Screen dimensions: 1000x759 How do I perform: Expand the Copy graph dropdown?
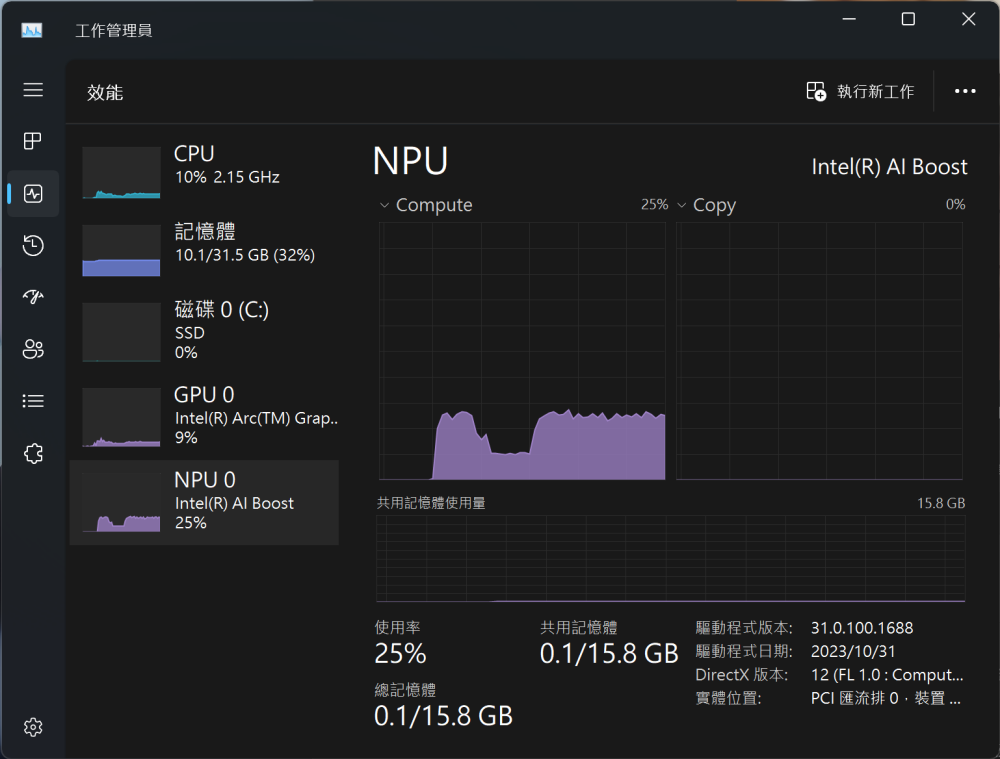coord(682,205)
